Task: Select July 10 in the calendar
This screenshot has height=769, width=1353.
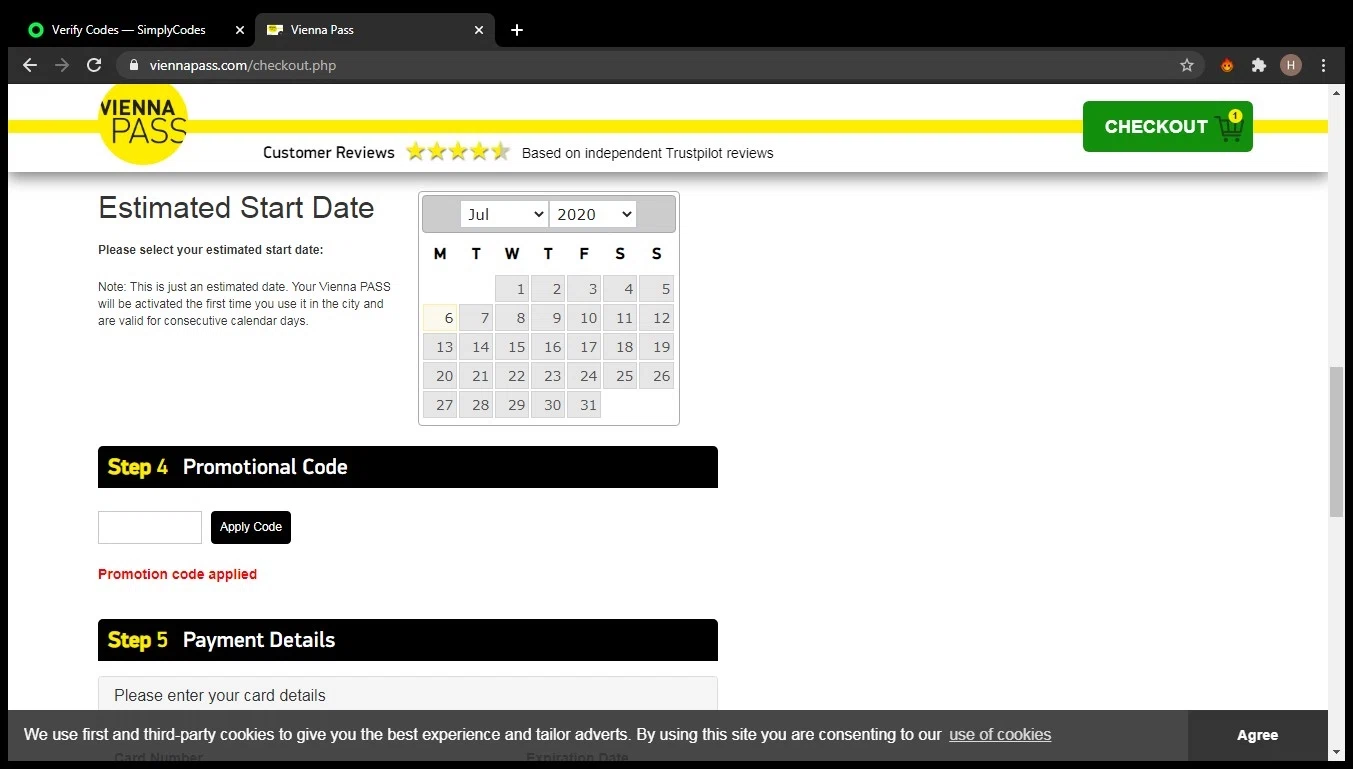Action: [584, 318]
